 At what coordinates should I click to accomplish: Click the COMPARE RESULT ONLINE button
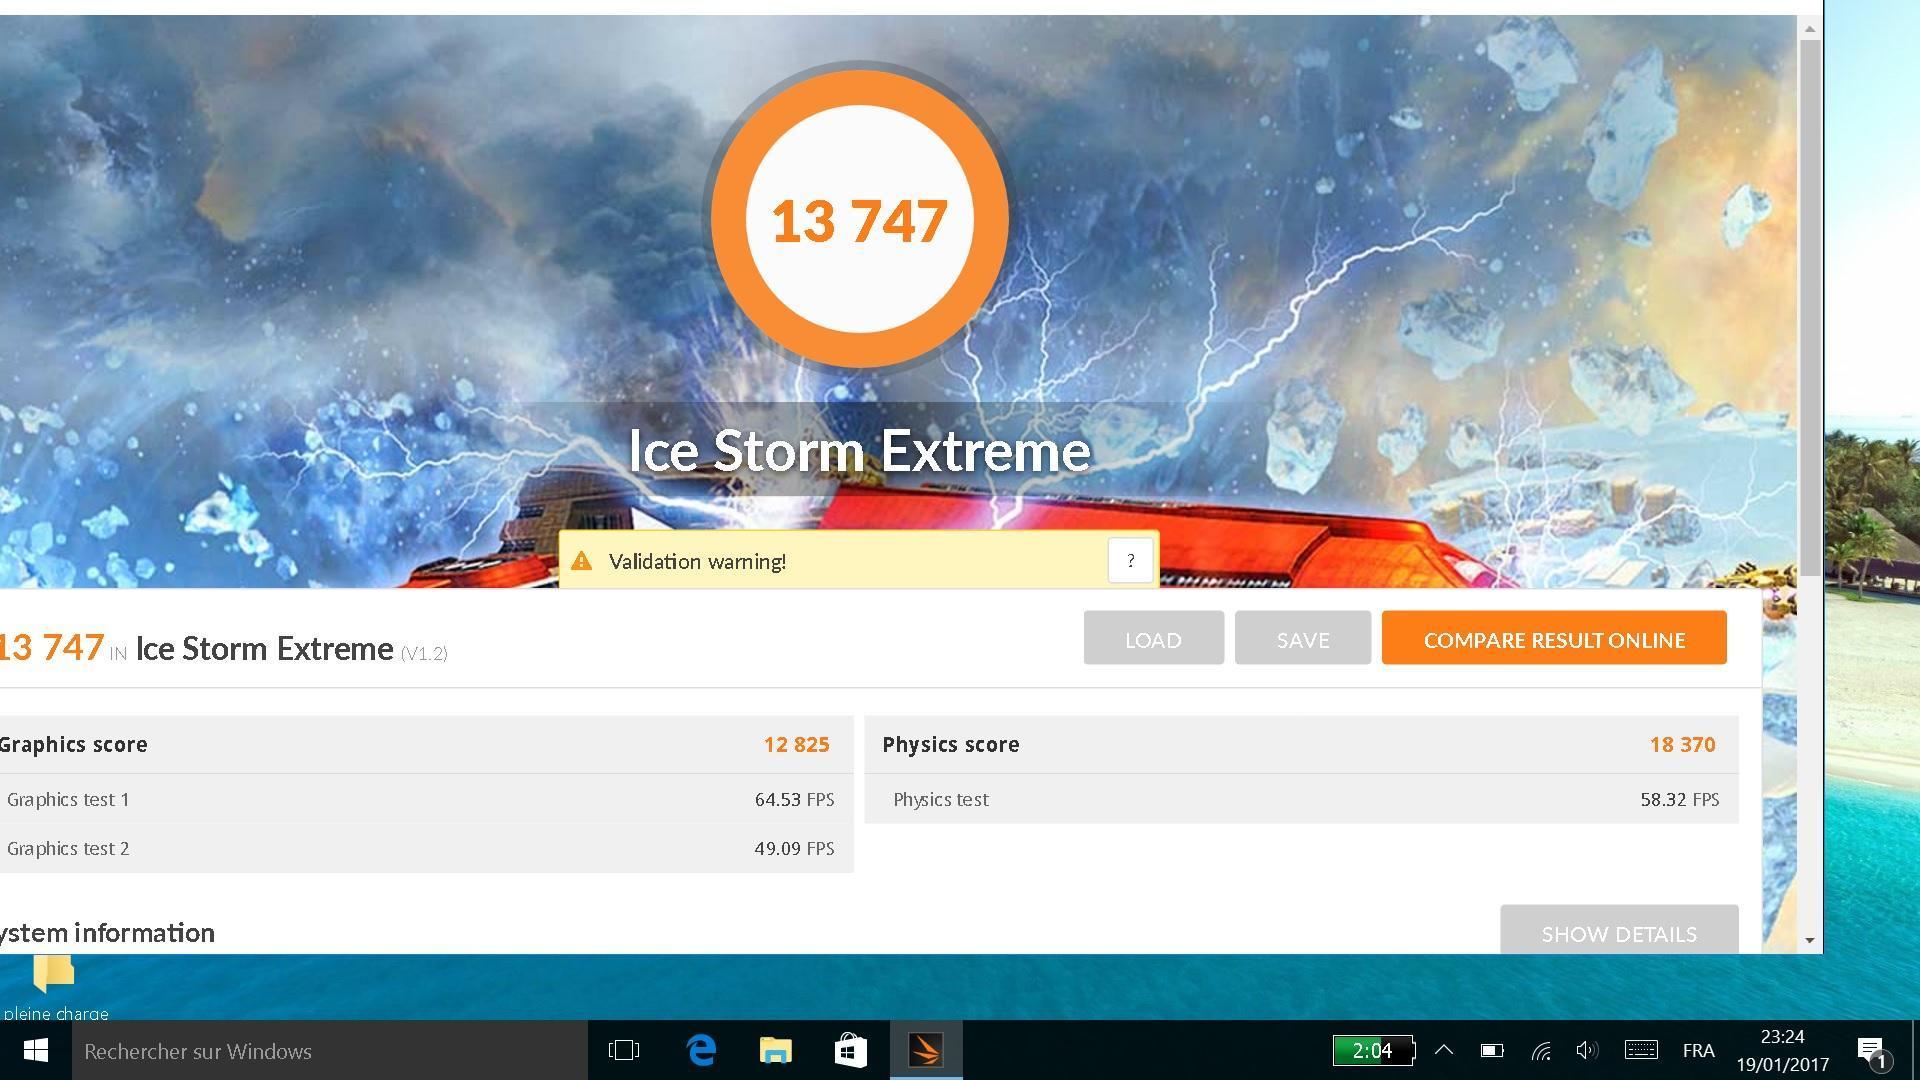1554,639
